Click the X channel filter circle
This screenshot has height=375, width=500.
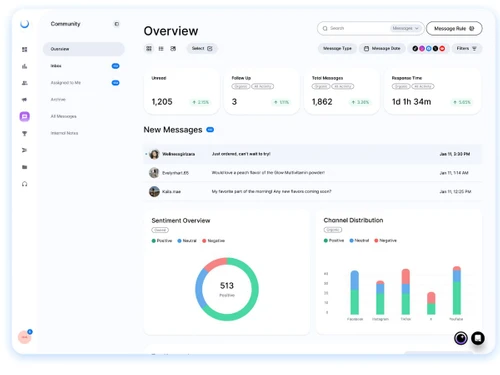[435, 49]
